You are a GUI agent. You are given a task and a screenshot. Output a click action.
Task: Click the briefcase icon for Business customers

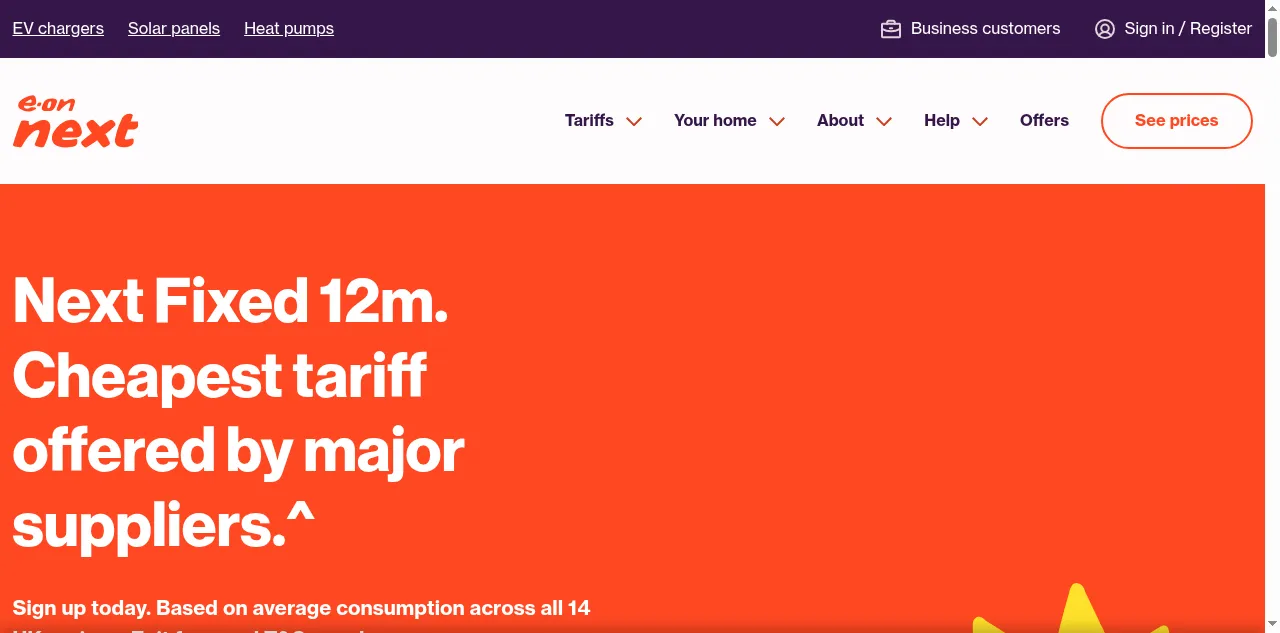point(891,29)
